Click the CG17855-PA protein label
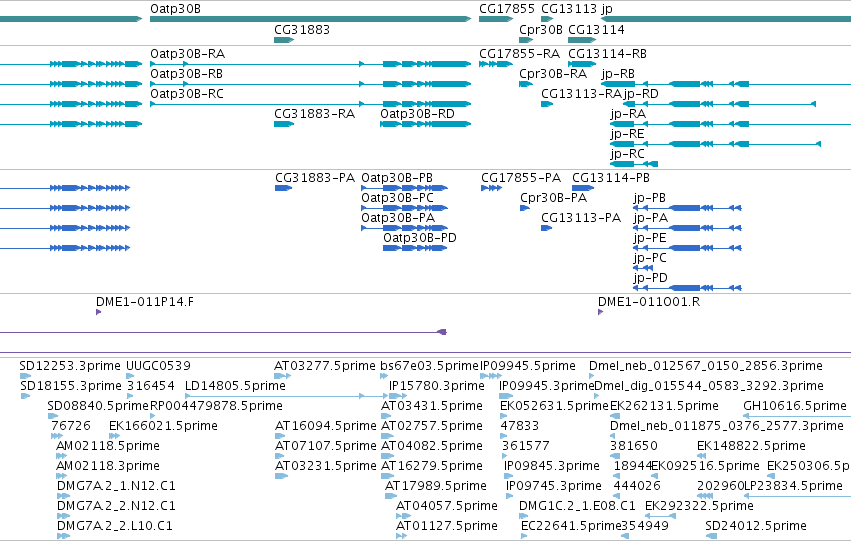This screenshot has height=541, width=851. pyautogui.click(x=521, y=178)
